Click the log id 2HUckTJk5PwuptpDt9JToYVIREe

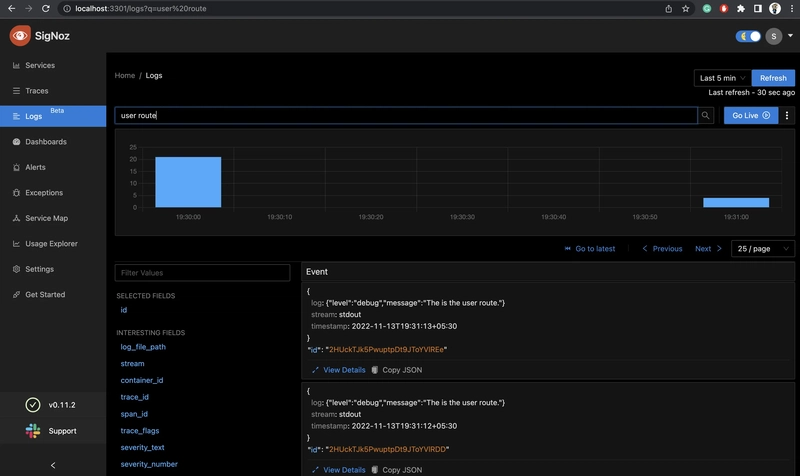pyautogui.click(x=386, y=349)
